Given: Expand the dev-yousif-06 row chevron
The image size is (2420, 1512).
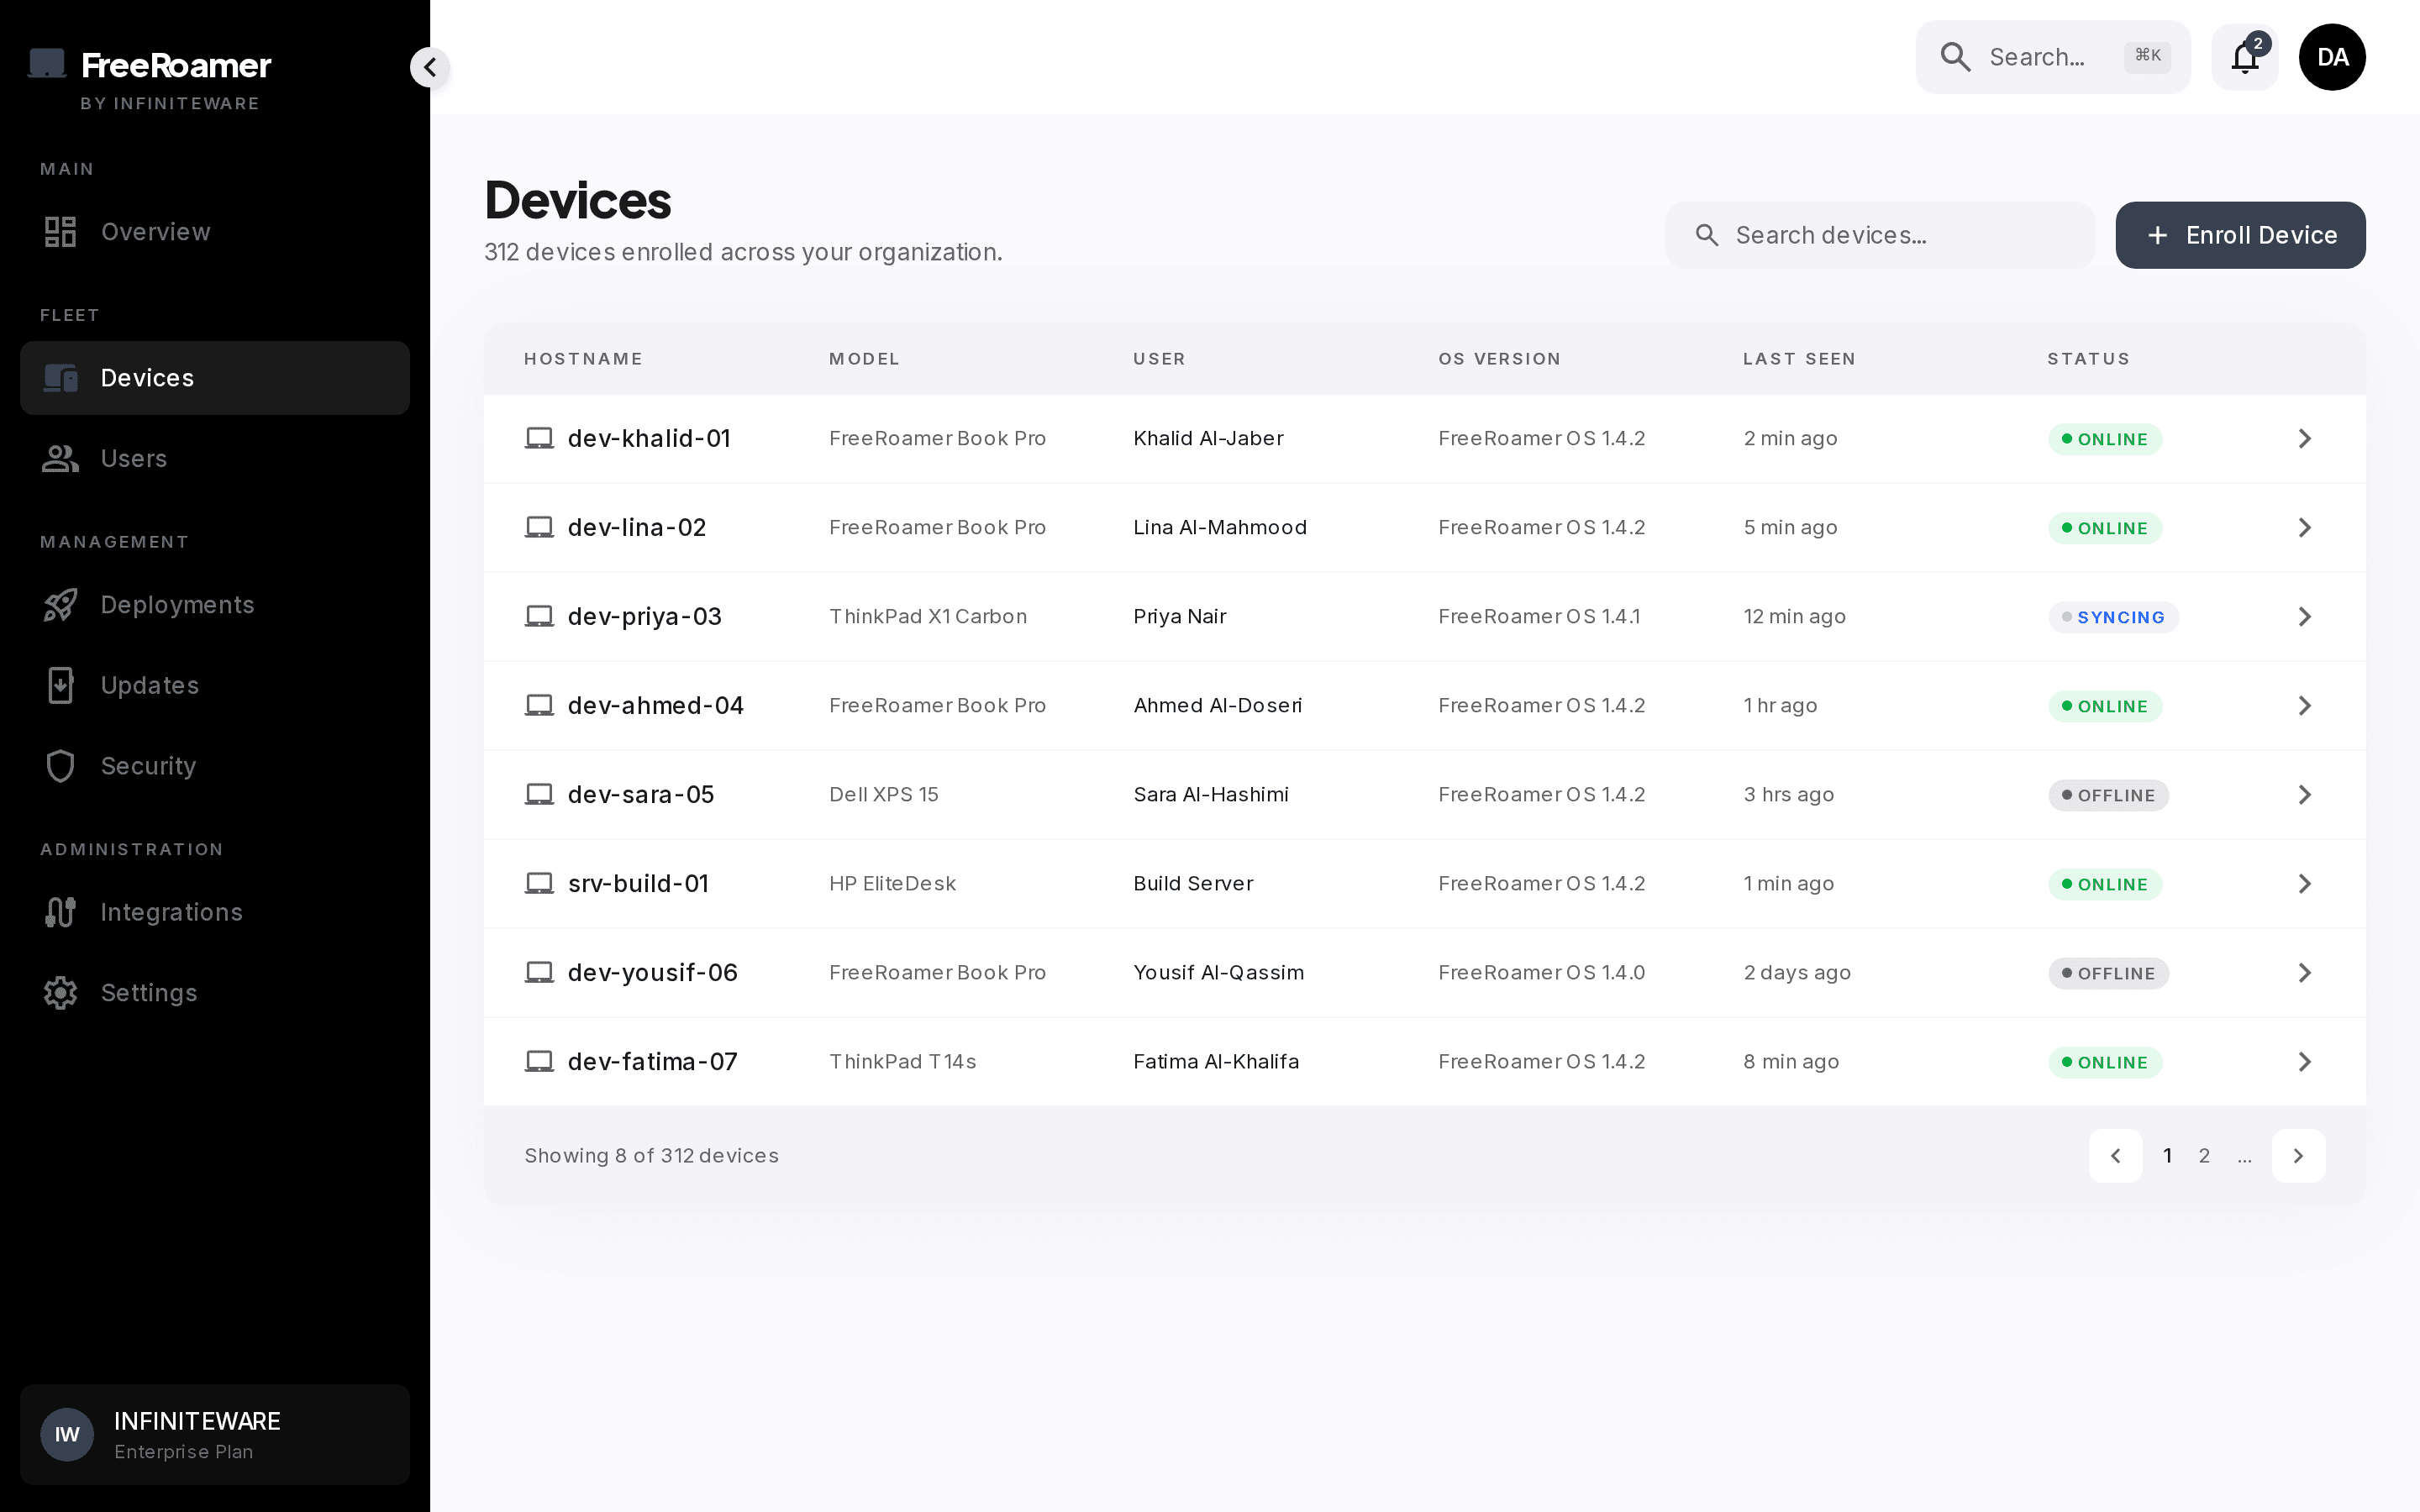Looking at the screenshot, I should tap(2305, 972).
